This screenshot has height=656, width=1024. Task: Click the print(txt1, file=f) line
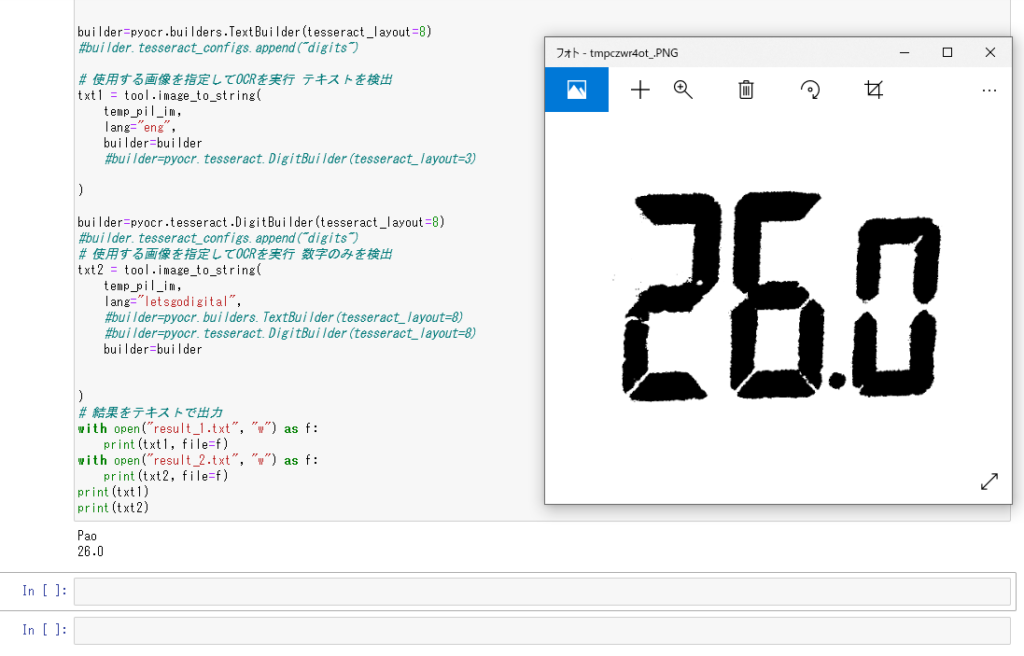coord(166,444)
